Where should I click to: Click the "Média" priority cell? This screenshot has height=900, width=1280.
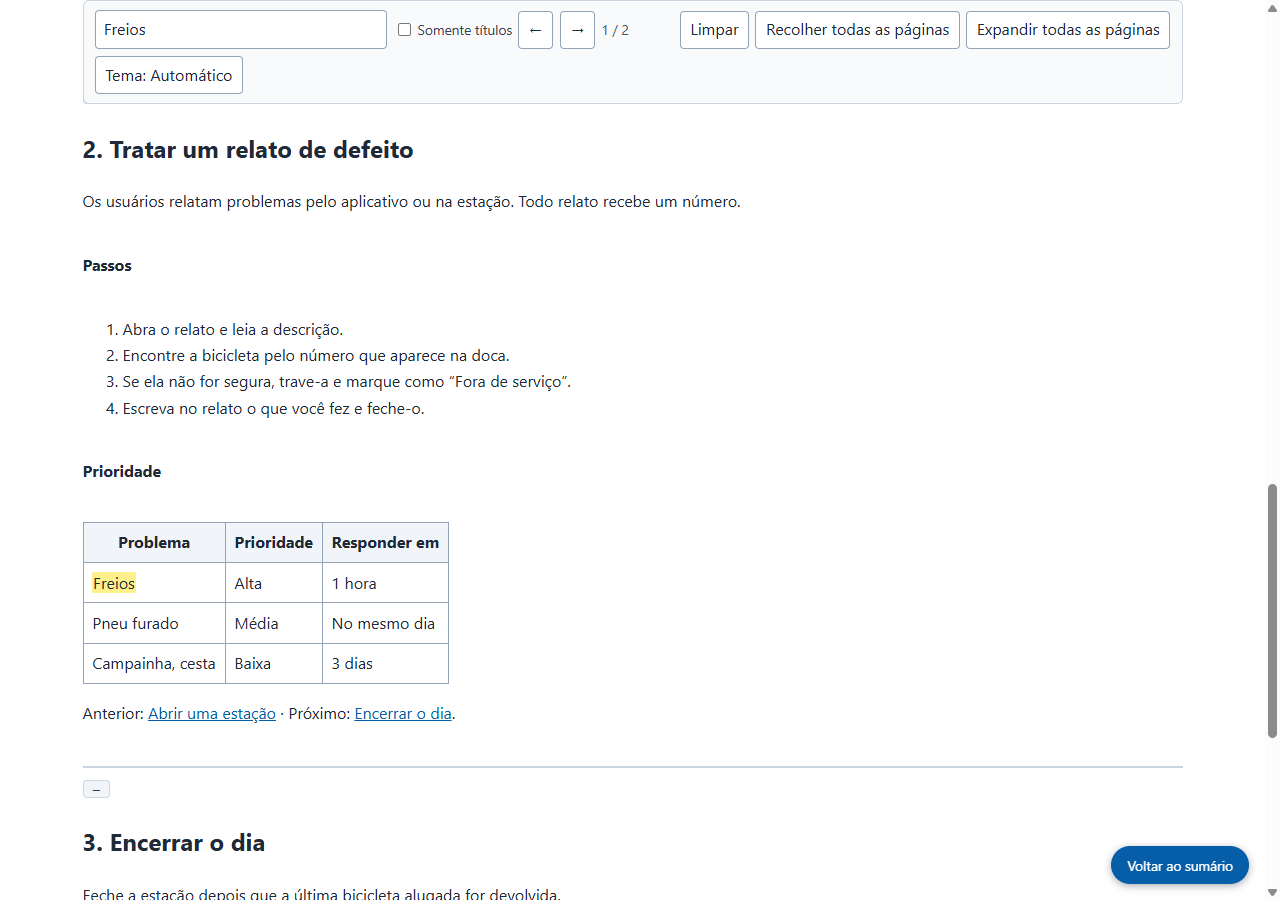click(x=274, y=623)
